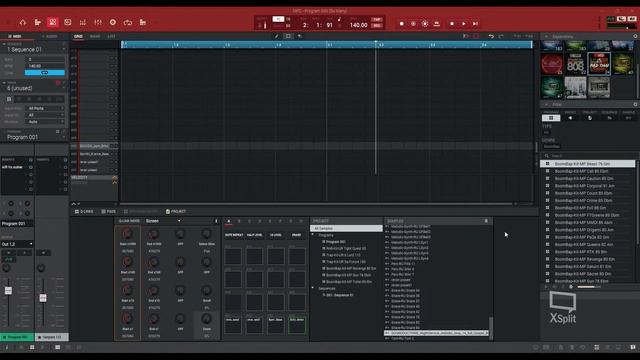Open the Pads tab in lower panel

(109, 211)
